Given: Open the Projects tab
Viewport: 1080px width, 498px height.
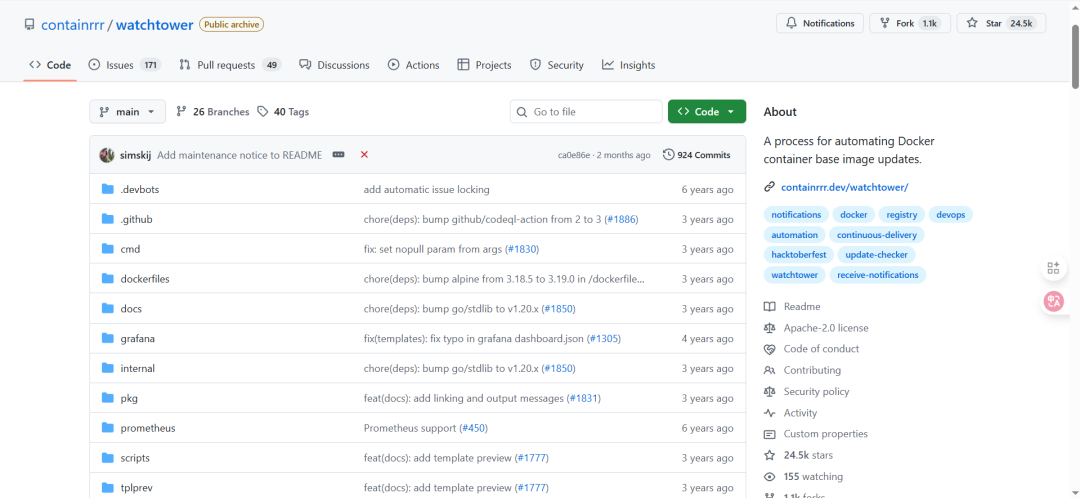Looking at the screenshot, I should click(484, 65).
